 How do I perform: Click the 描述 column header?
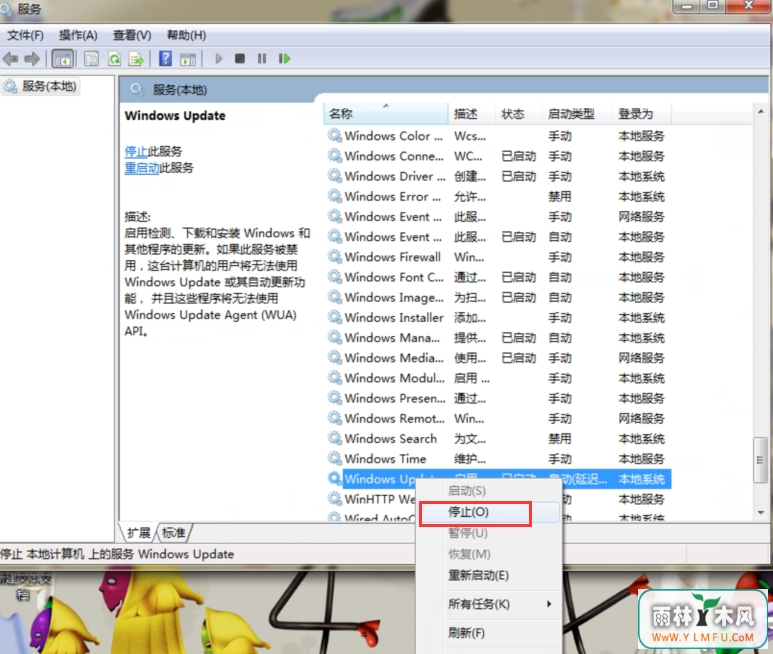pos(471,114)
